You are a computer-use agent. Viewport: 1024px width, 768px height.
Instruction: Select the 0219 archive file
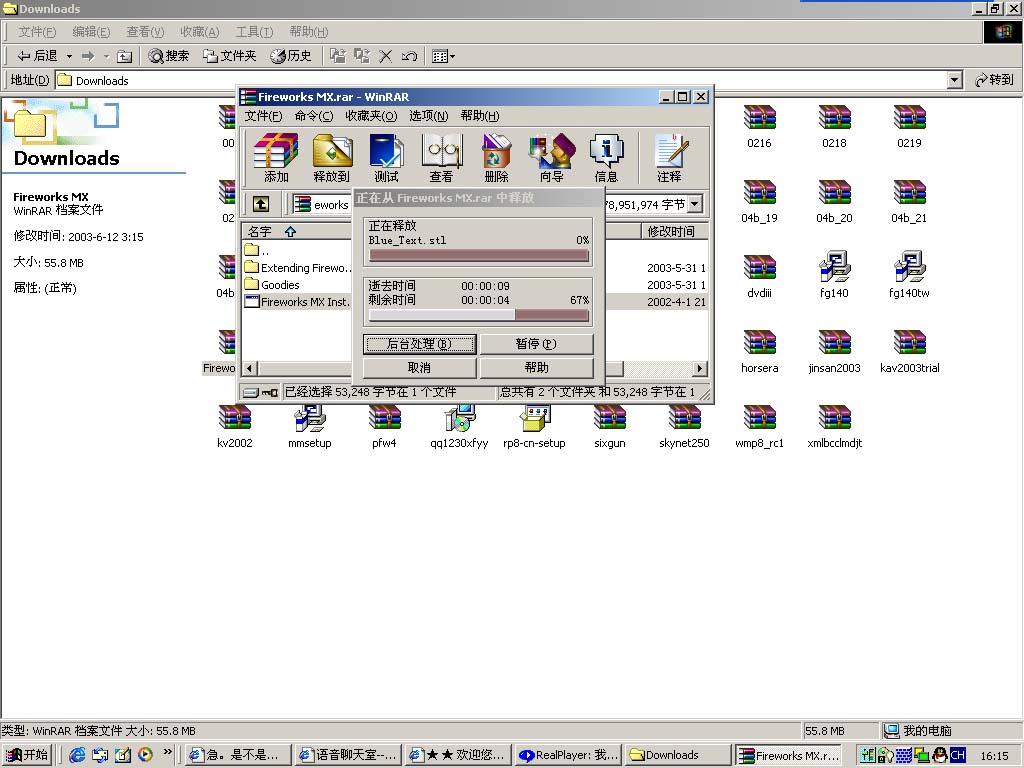910,127
